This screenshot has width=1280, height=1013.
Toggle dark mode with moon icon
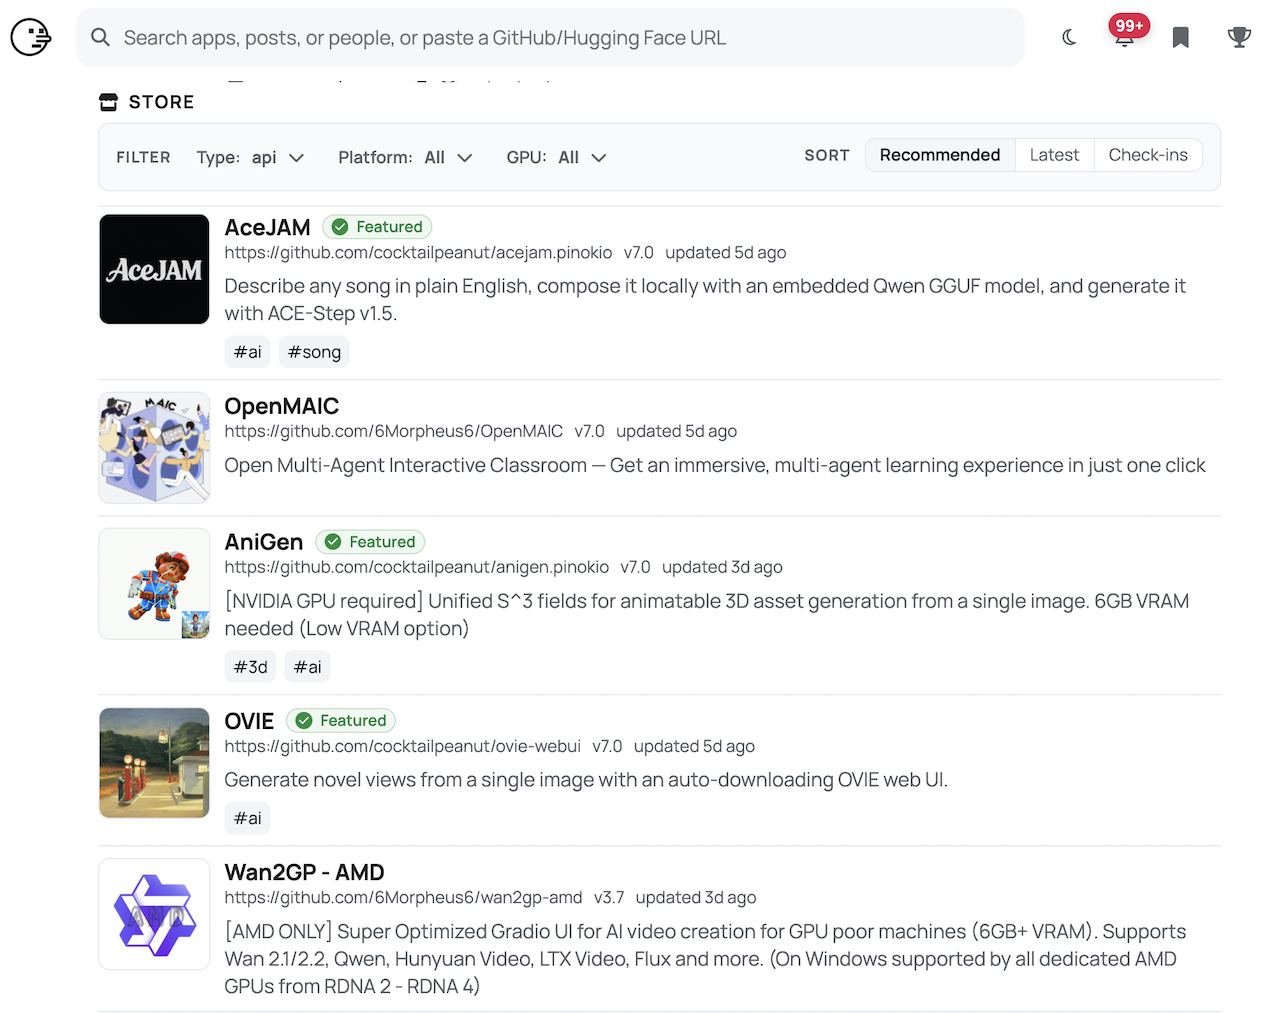[1069, 38]
